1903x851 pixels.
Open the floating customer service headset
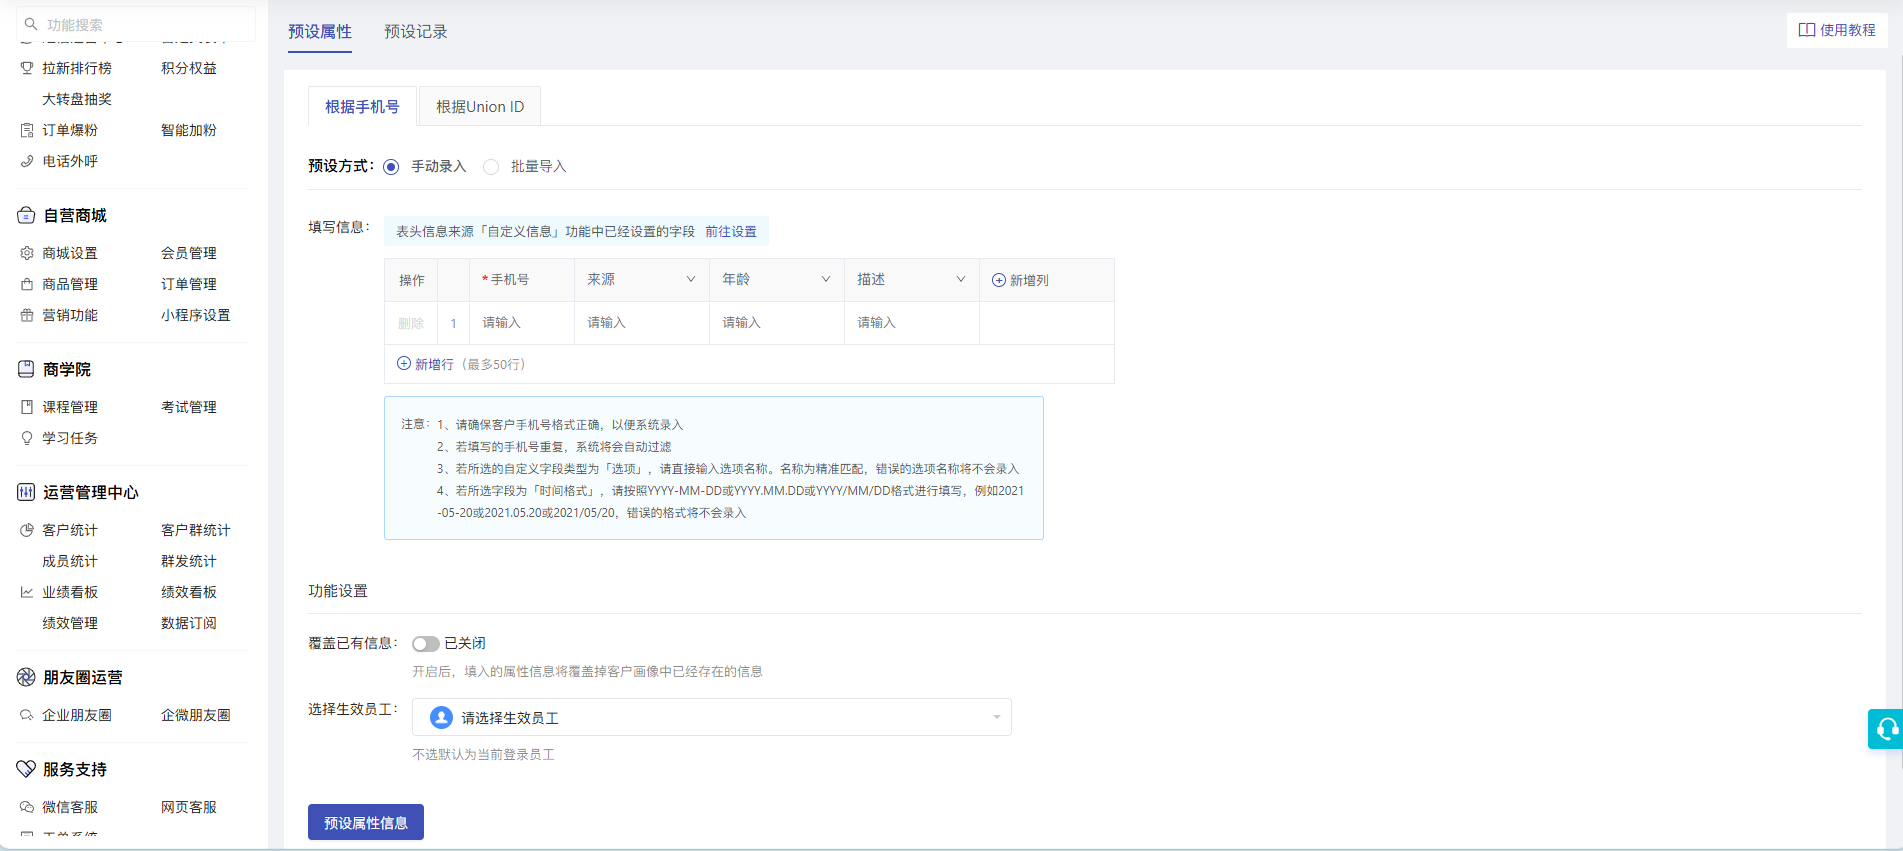pyautogui.click(x=1886, y=729)
